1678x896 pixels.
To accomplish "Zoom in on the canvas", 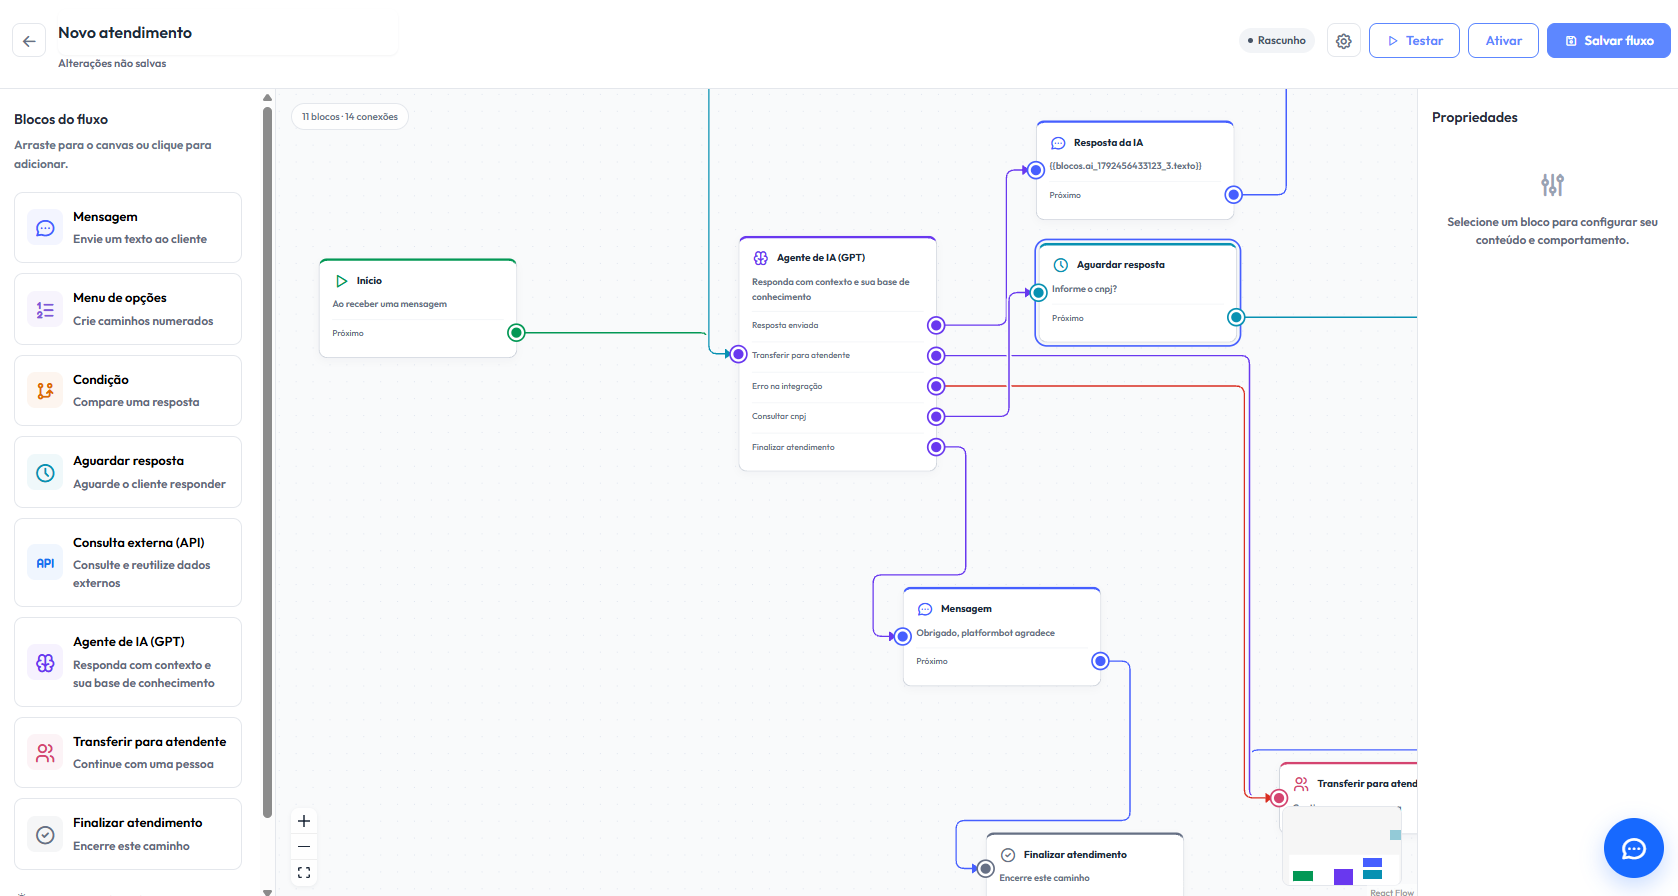I will (304, 821).
